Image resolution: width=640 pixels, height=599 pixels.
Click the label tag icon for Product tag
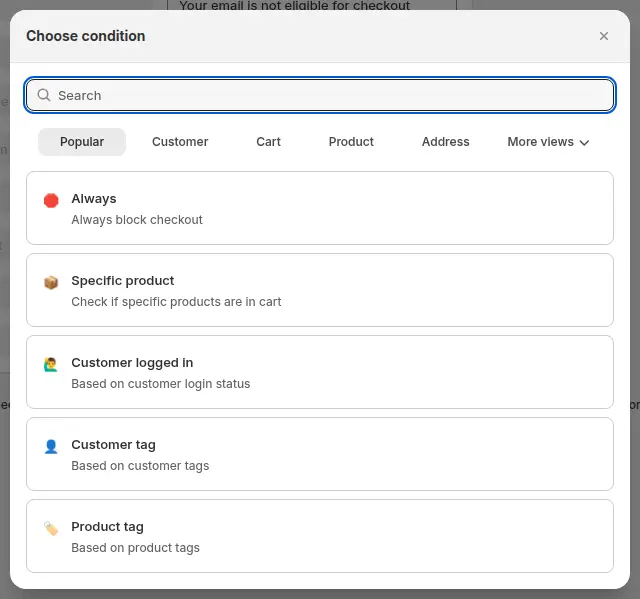coord(51,528)
